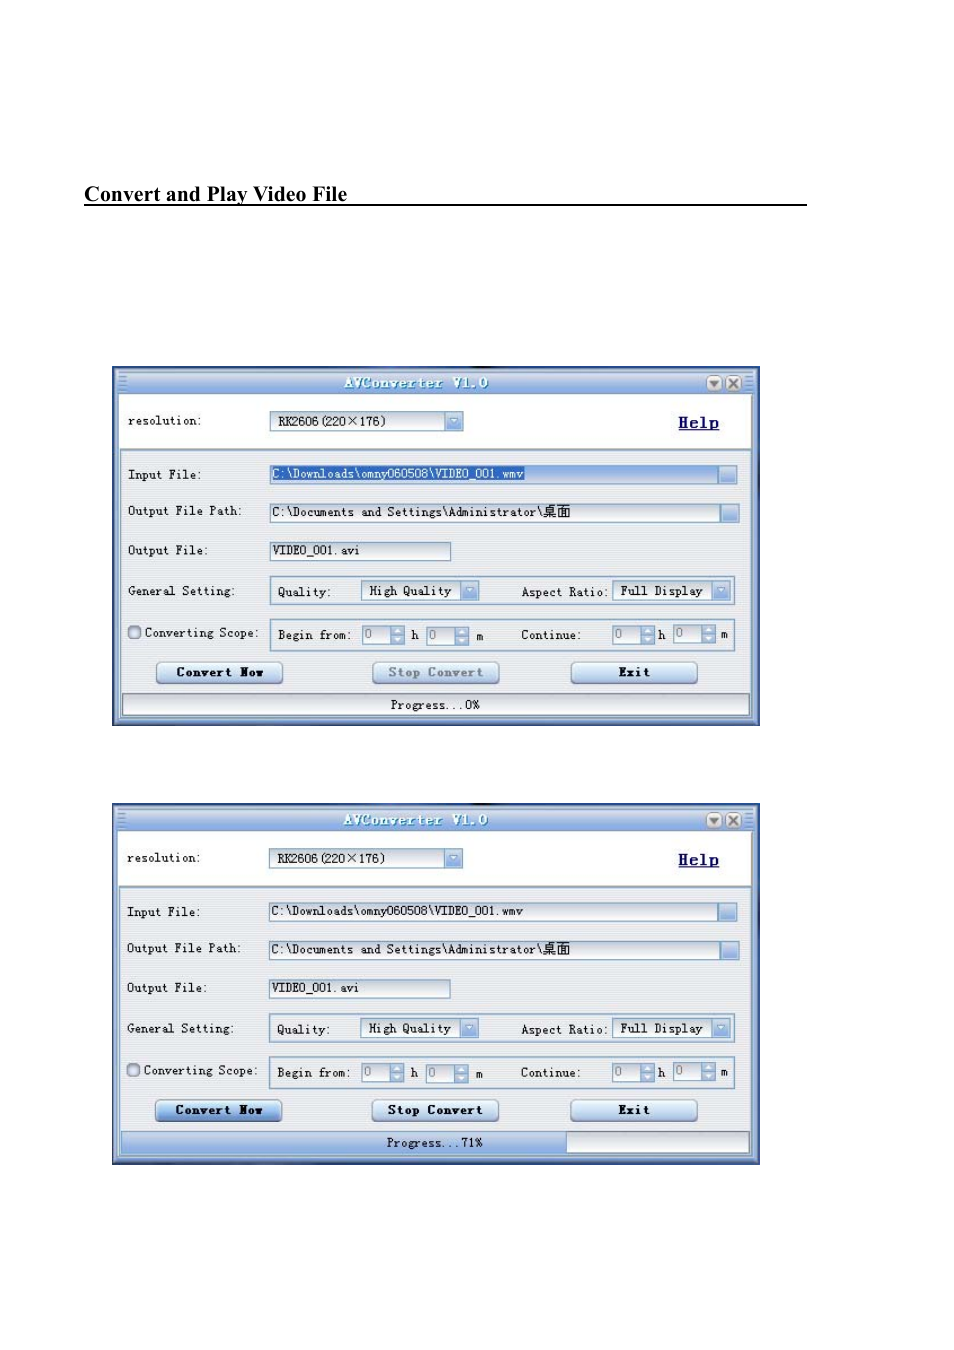Open Help link in the 0% progress window
This screenshot has height=1350, width=954.
pos(698,423)
